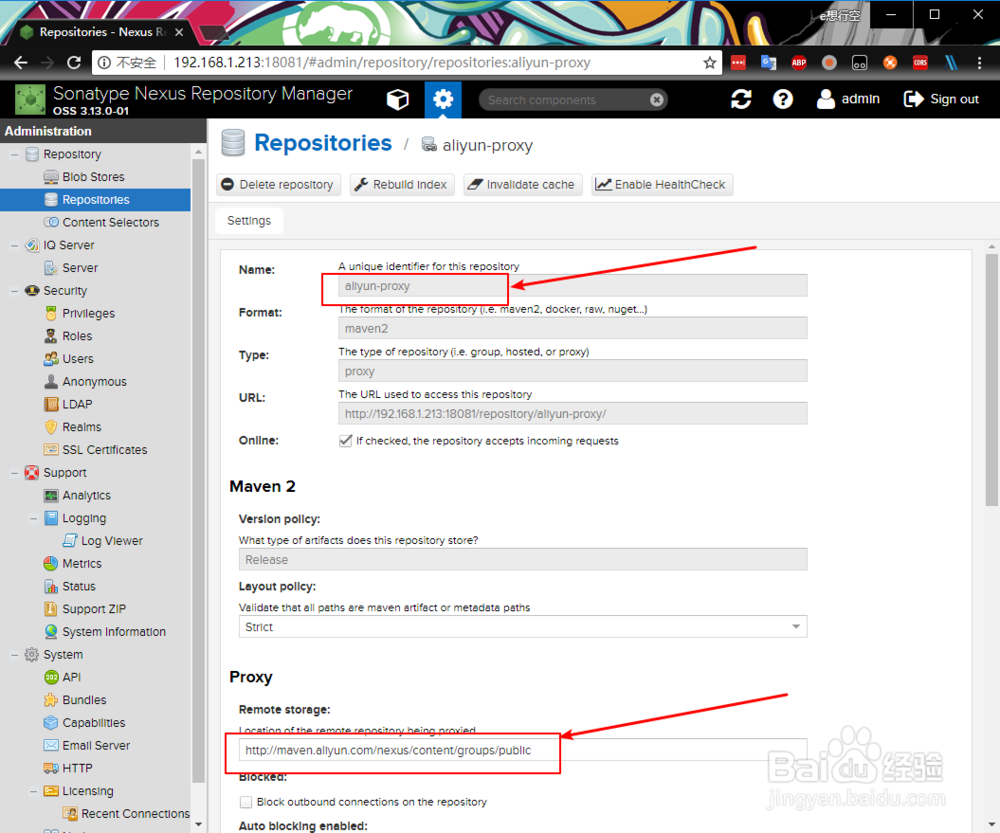Image resolution: width=1000 pixels, height=833 pixels.
Task: Click Enable HealthCheck button
Action: point(661,184)
